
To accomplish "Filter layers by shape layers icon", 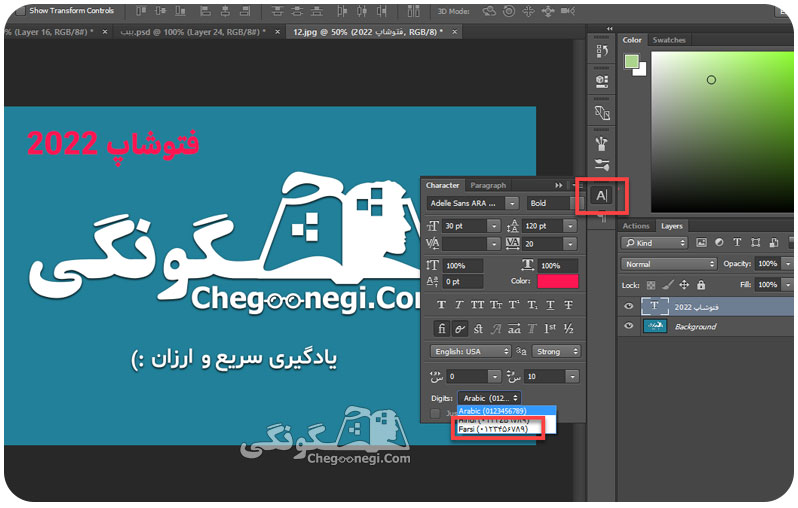I will [756, 243].
